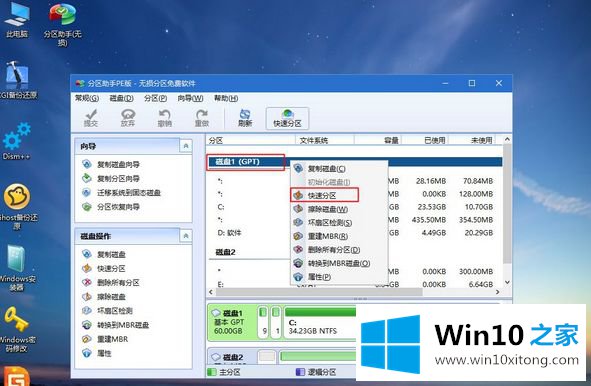The height and width of the screenshot is (386, 591).
Task: Click the 分区助手PE版 title bar app icon
Action: pyautogui.click(x=80, y=83)
